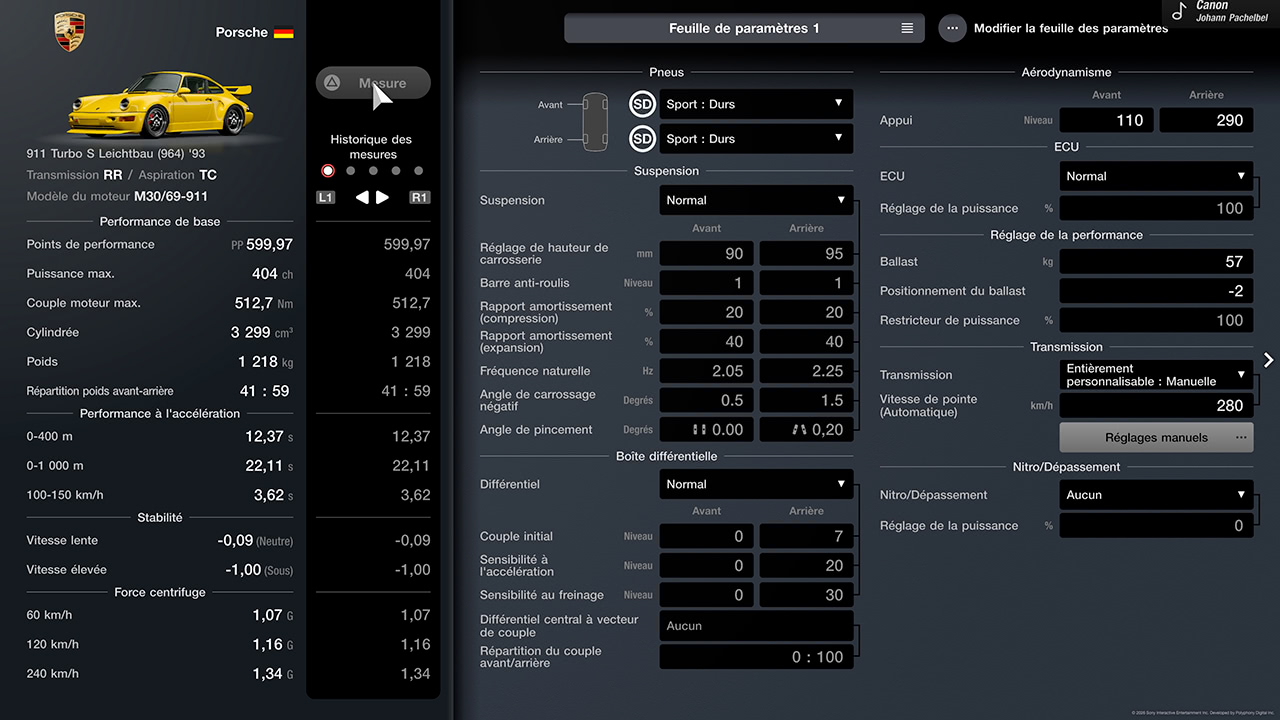1280x720 pixels.
Task: Select the fourth measurement history dot
Action: click(x=396, y=171)
